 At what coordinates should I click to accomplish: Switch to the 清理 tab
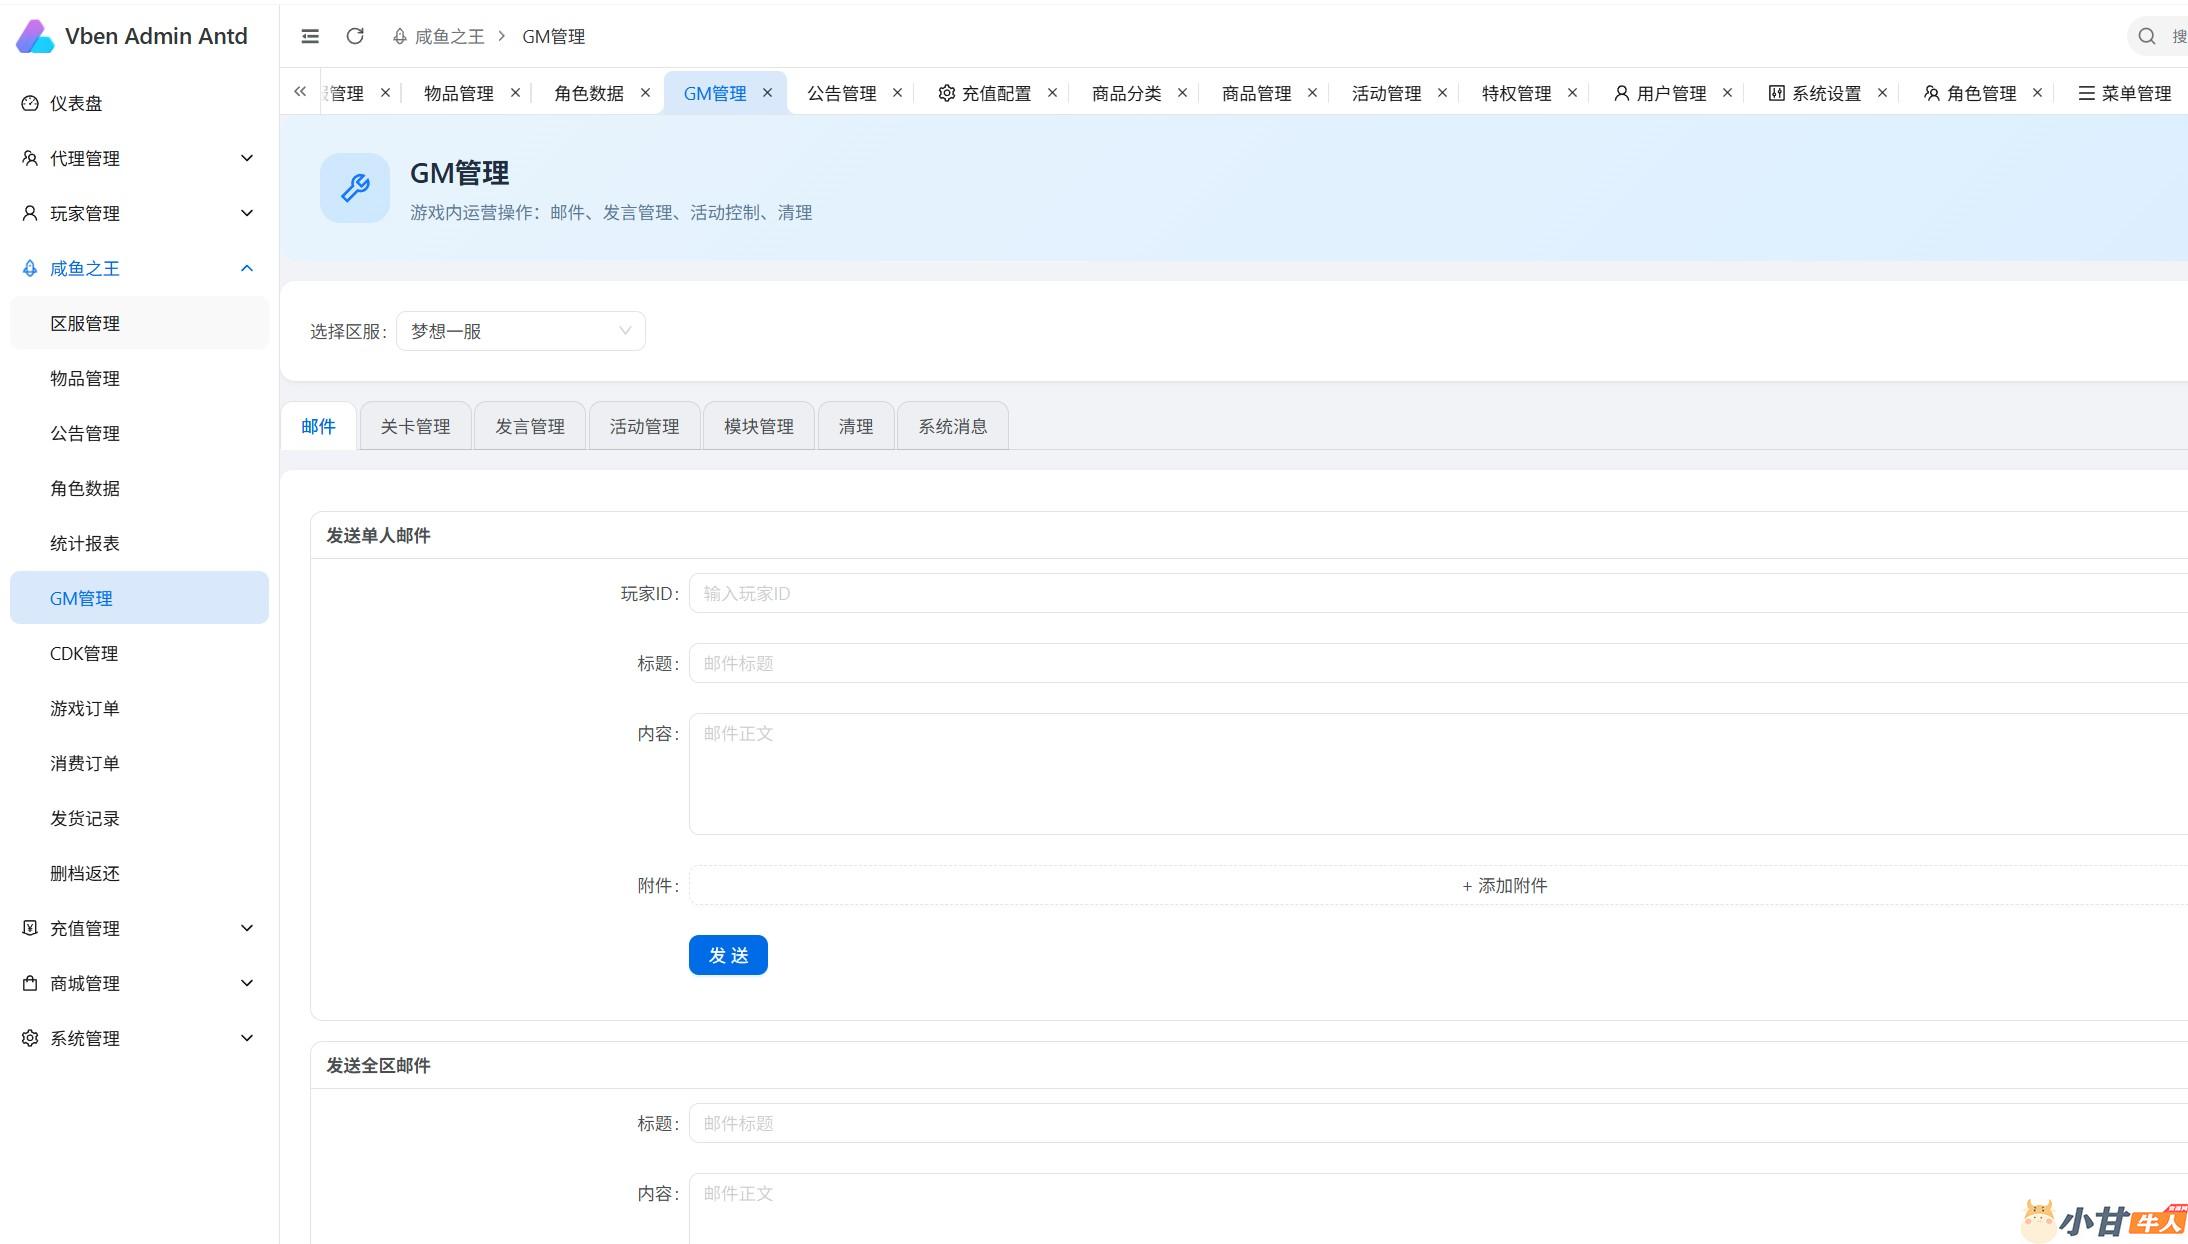[x=856, y=426]
